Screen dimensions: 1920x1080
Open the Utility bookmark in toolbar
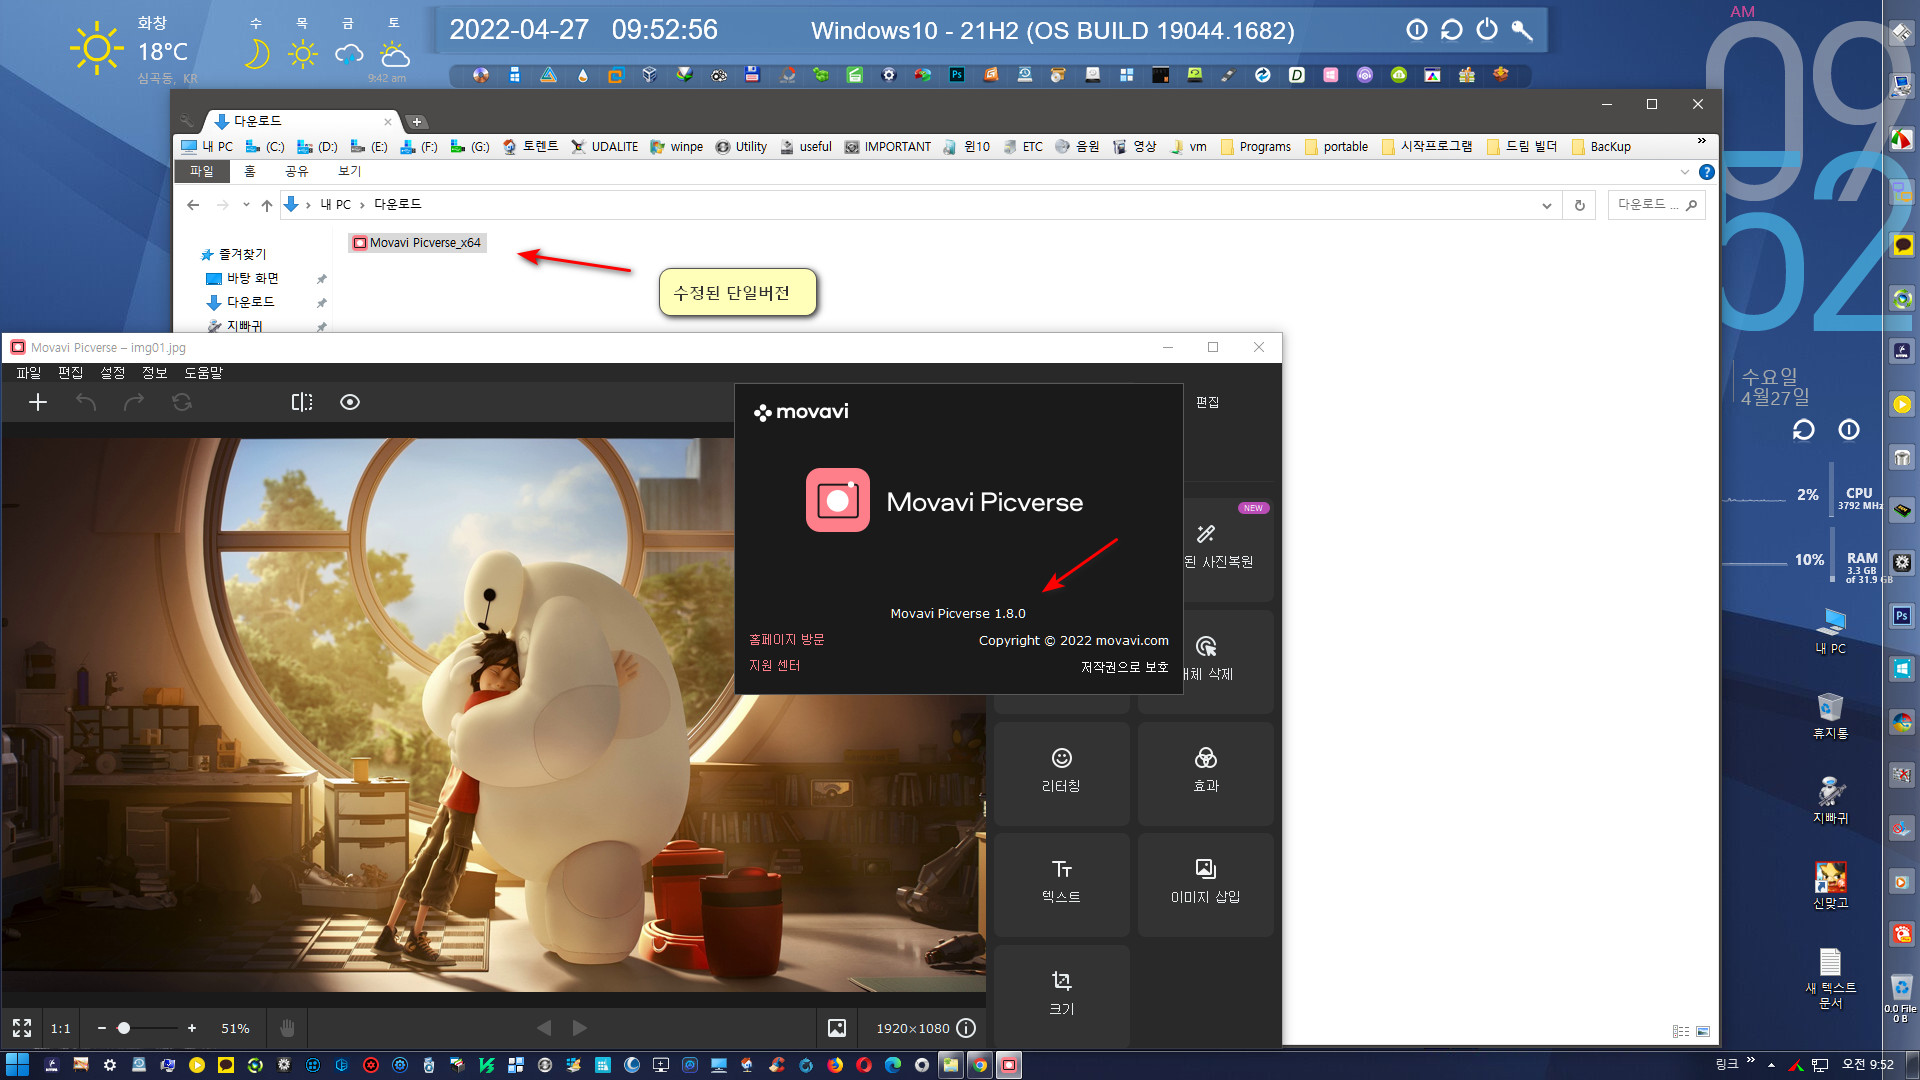coord(741,147)
